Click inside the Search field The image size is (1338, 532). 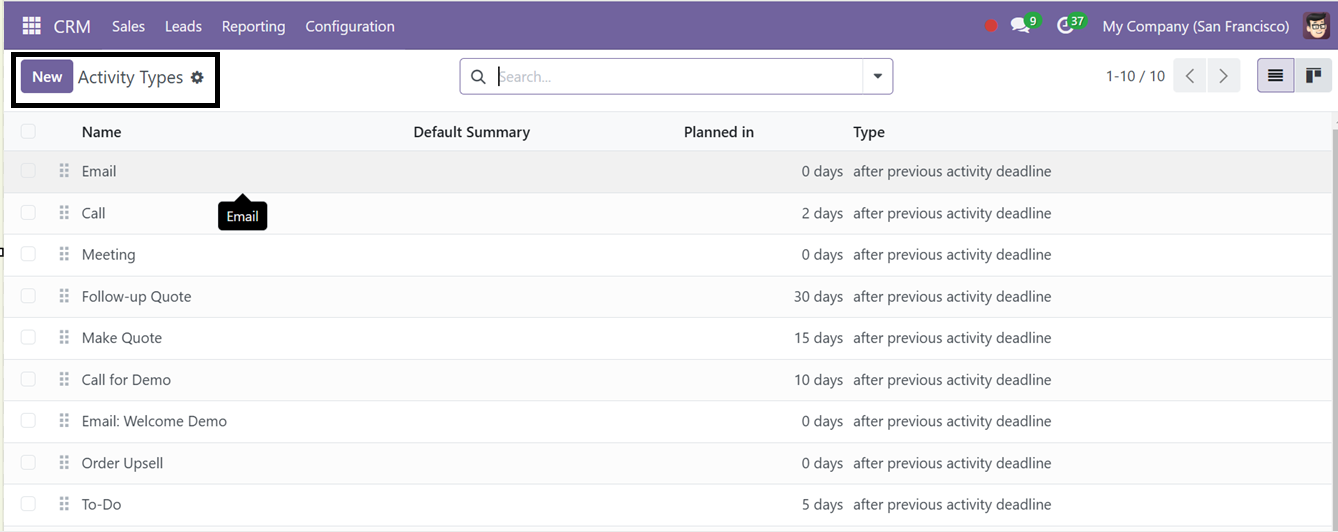[x=678, y=77]
